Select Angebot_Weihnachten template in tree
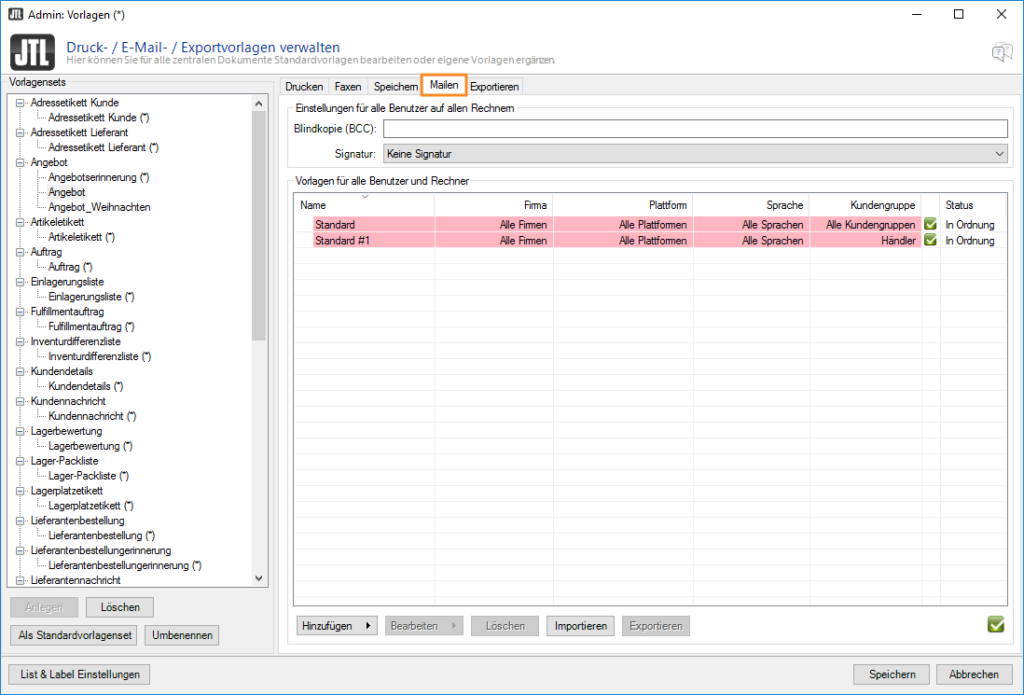Screen dimensions: 1024x695 coord(99,207)
